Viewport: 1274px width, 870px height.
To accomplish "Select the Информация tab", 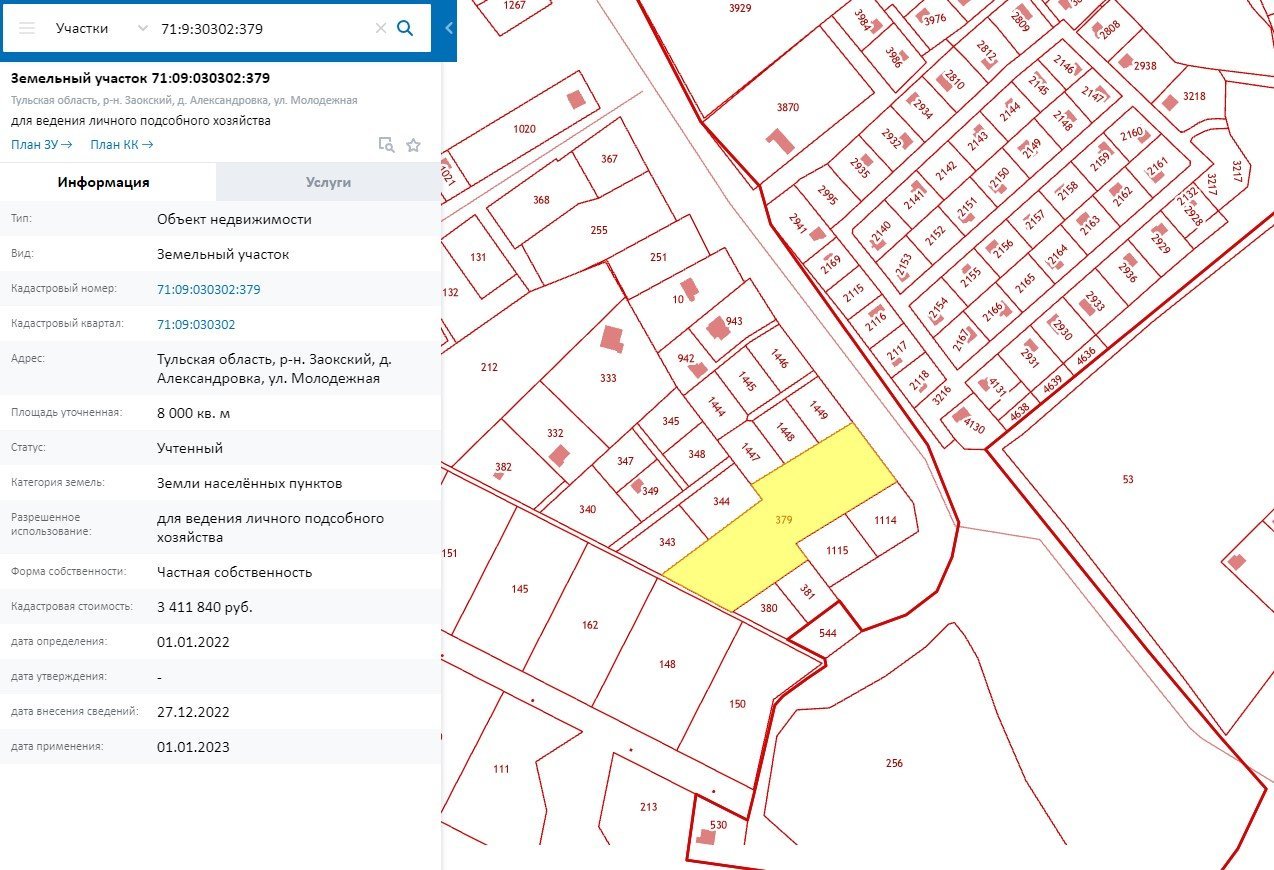I will (104, 182).
